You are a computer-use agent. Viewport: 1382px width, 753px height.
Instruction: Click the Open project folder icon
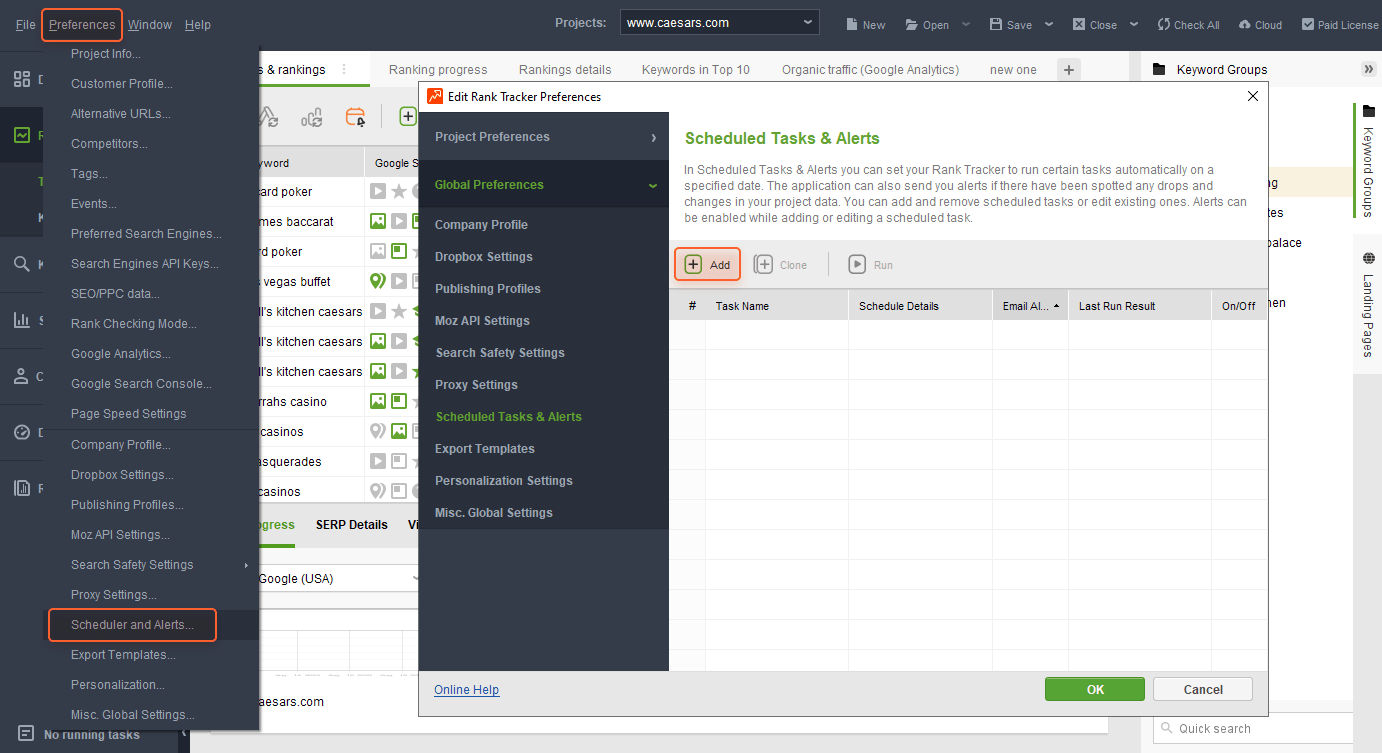912,25
